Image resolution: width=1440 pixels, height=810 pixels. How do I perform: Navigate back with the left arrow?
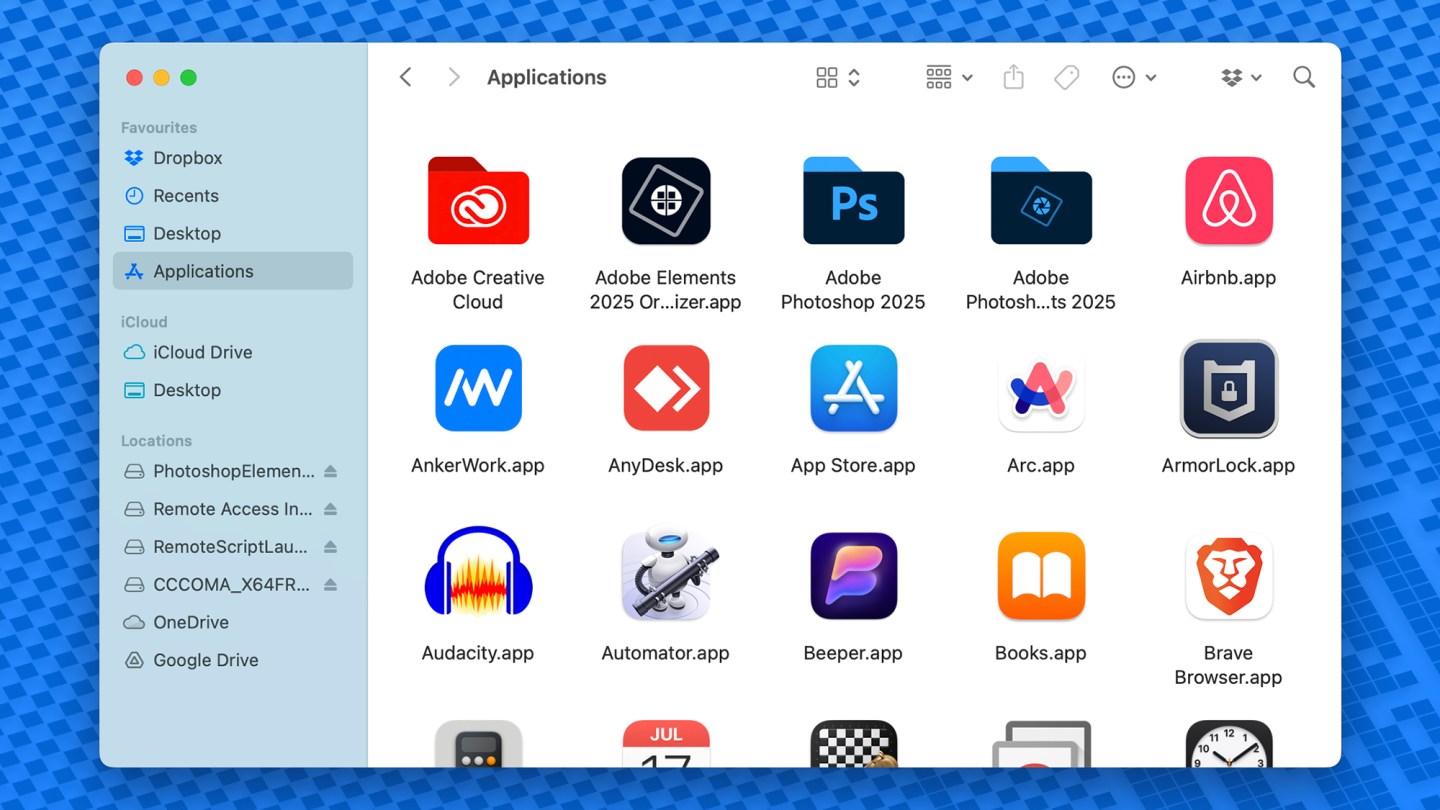(x=405, y=77)
